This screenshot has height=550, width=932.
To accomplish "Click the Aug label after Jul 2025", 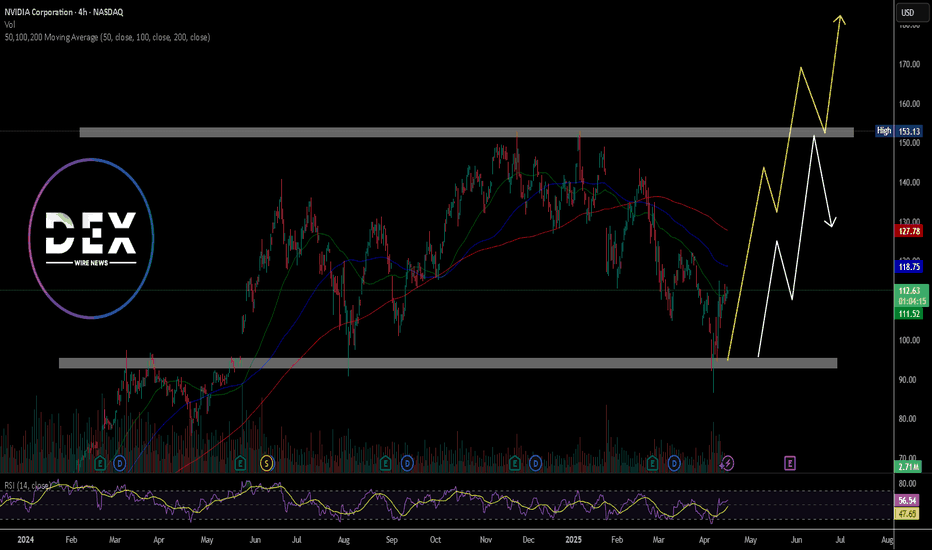I will click(x=887, y=540).
